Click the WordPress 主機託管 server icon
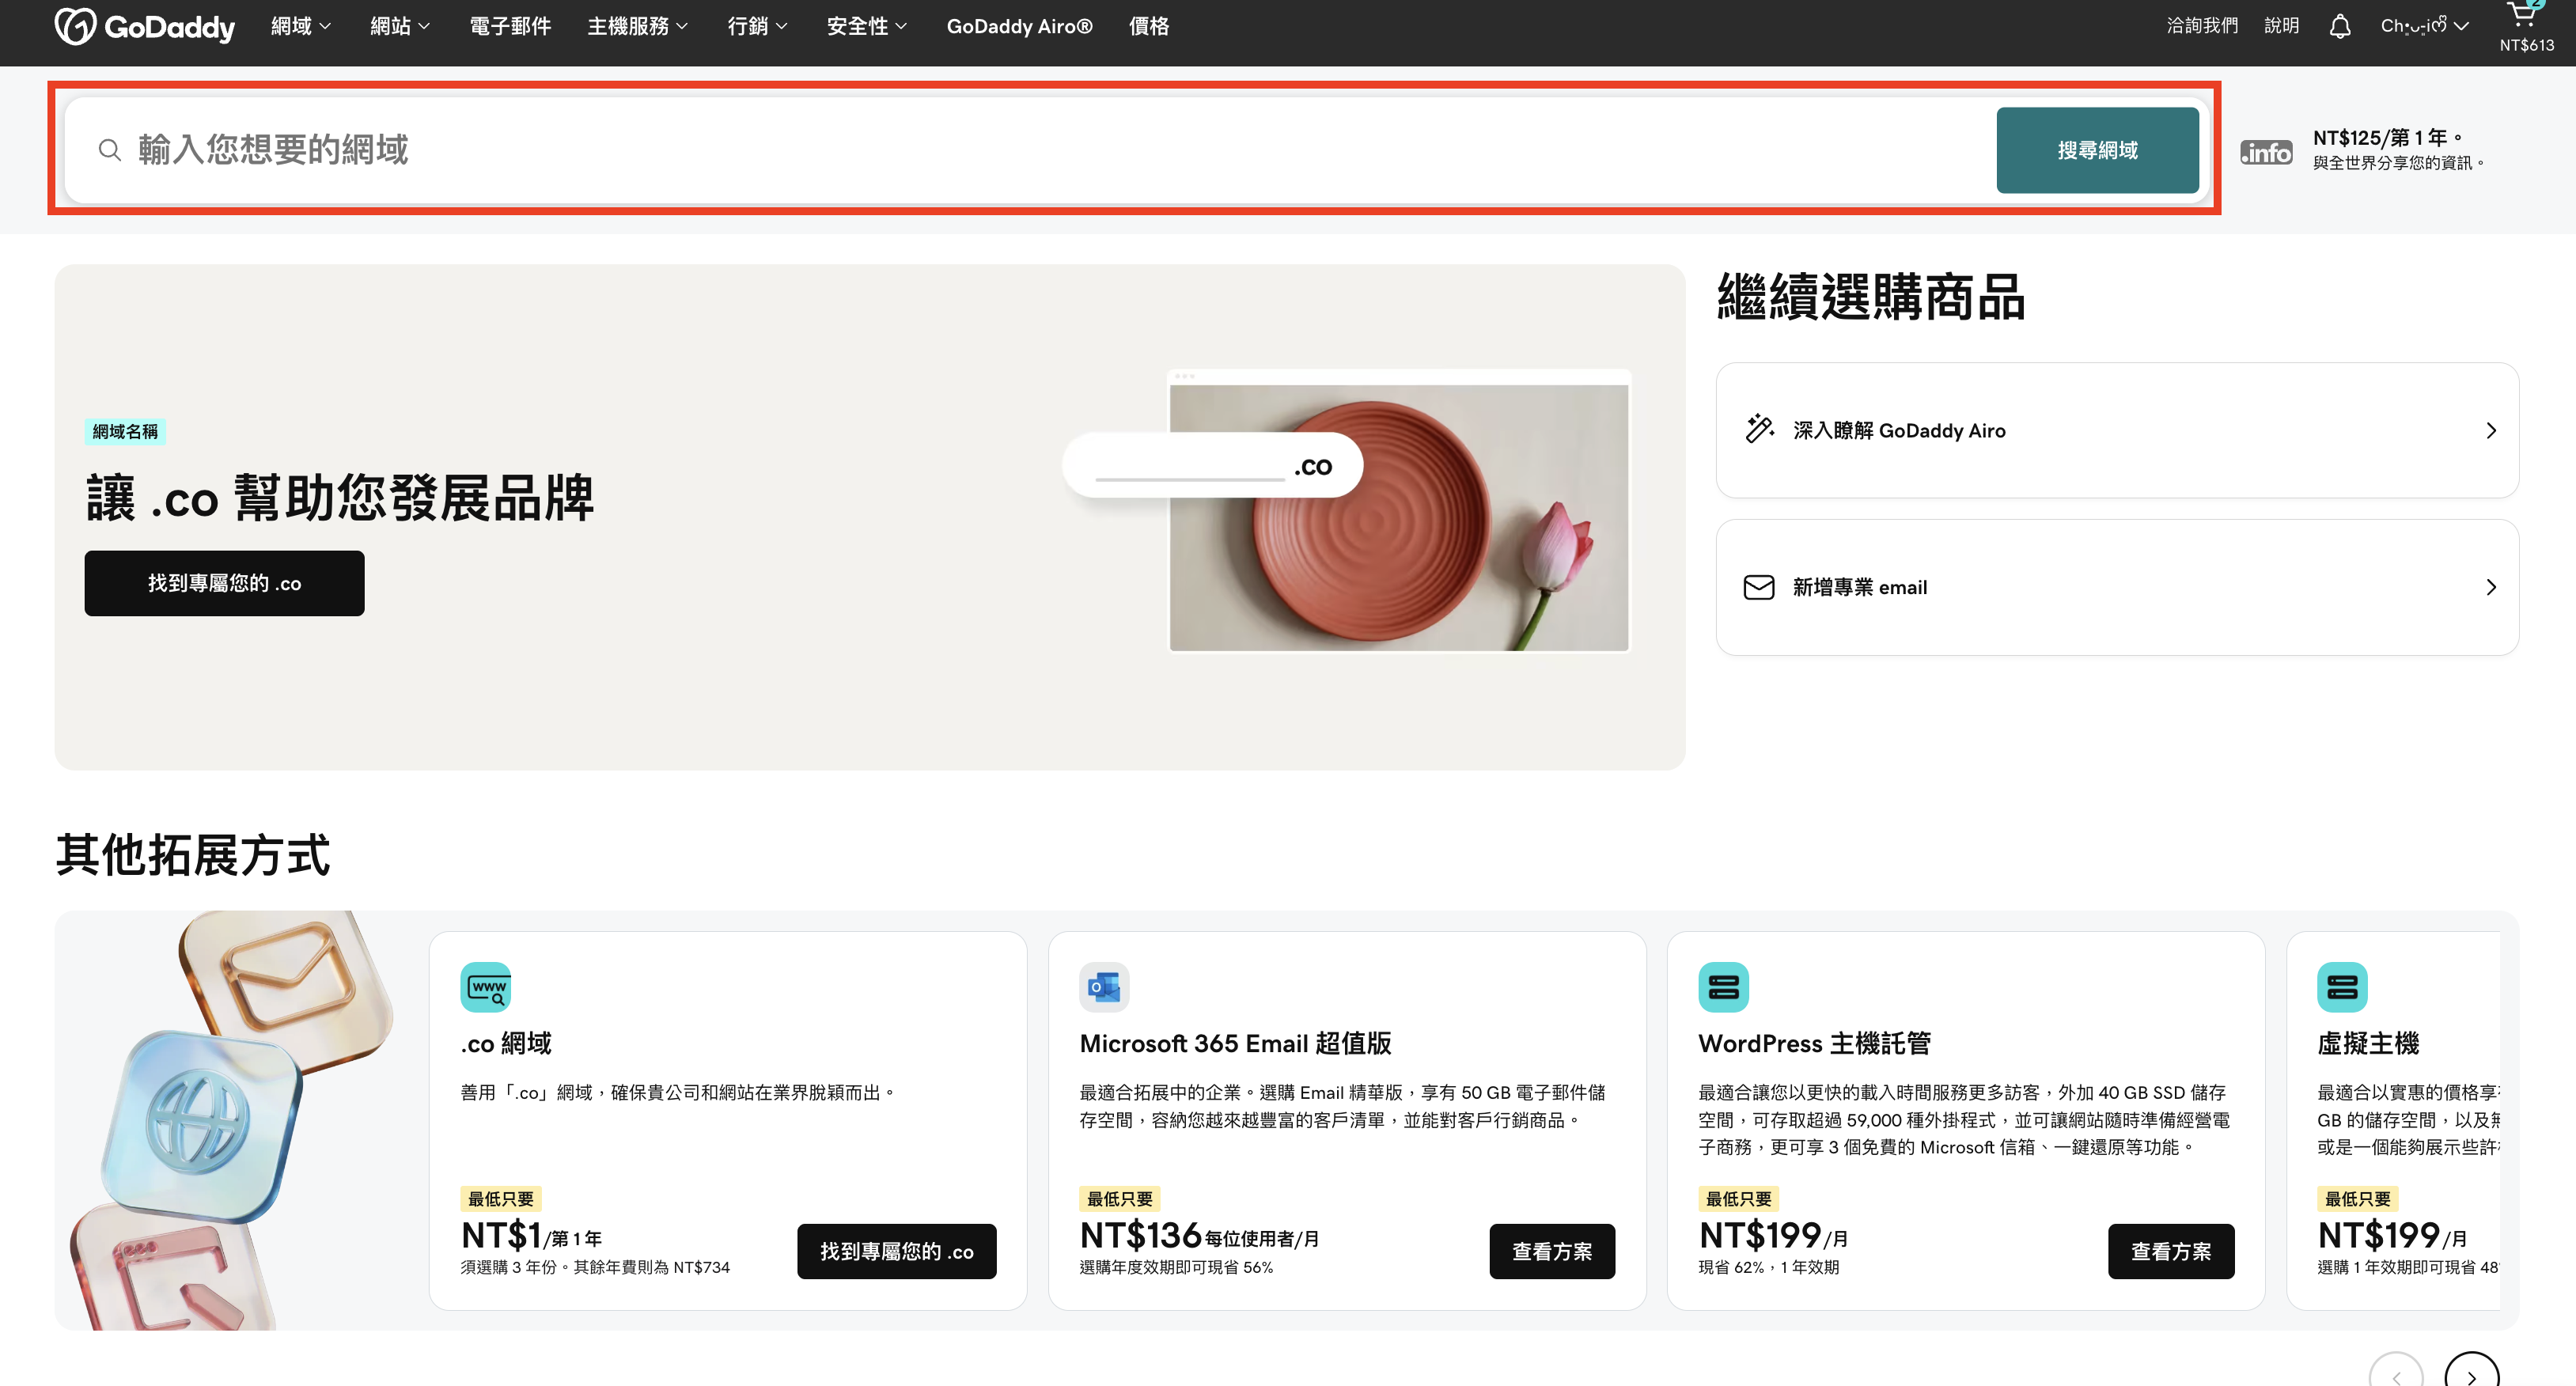 tap(1723, 986)
